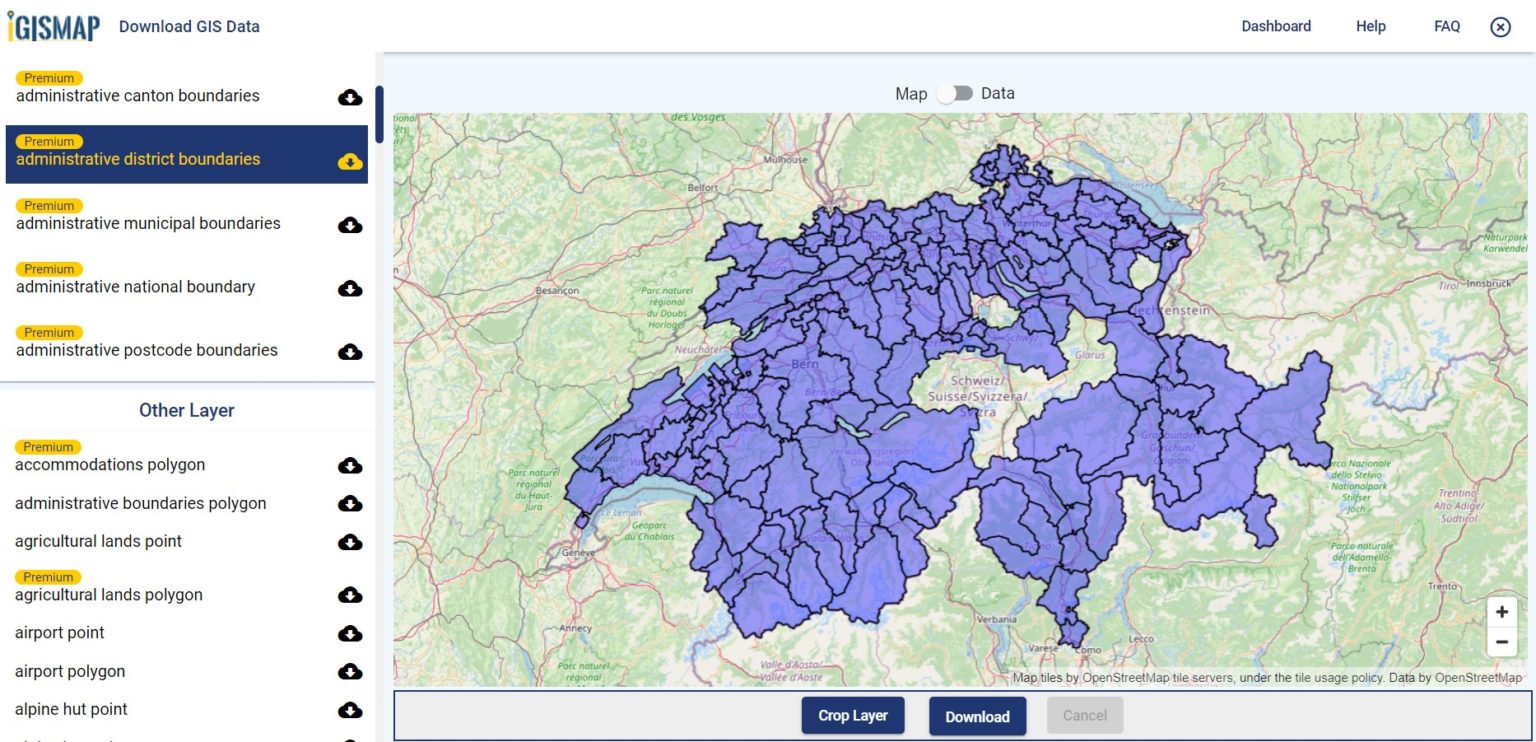
Task: Download administrative canton boundaries via cloud icon
Action: [x=350, y=97]
